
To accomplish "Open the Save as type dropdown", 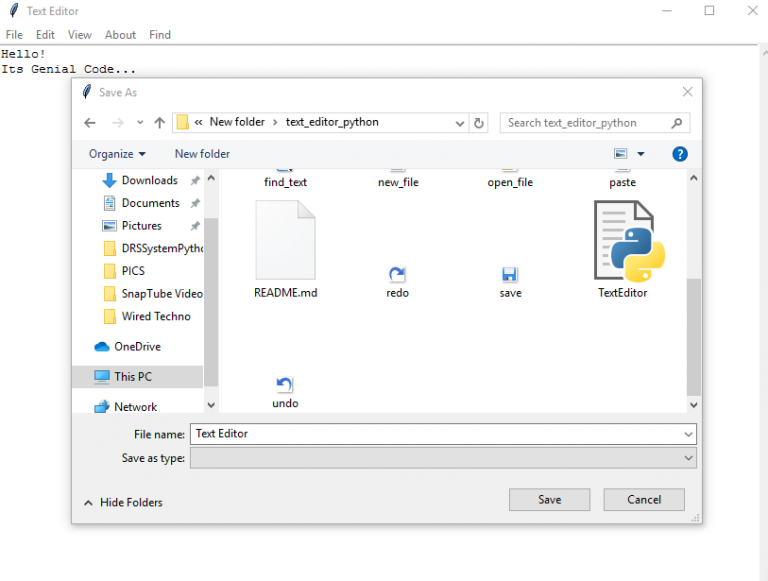I will (442, 458).
